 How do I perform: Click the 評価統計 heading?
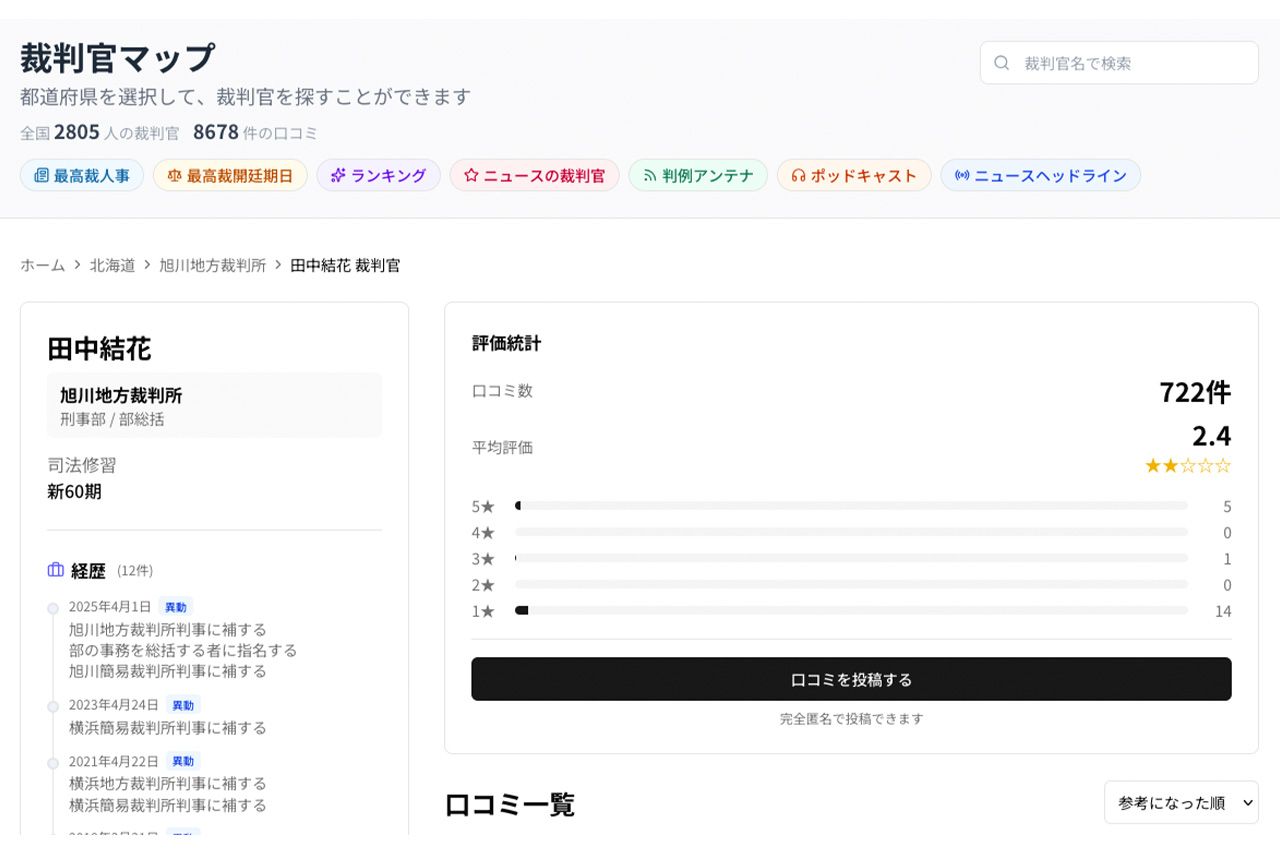506,343
